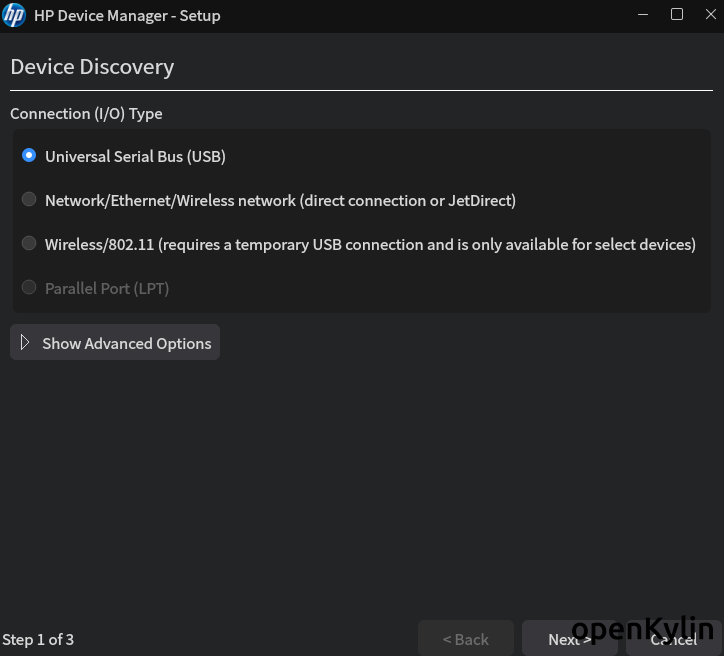
Task: Click the Device Discovery heading
Action: point(92,67)
